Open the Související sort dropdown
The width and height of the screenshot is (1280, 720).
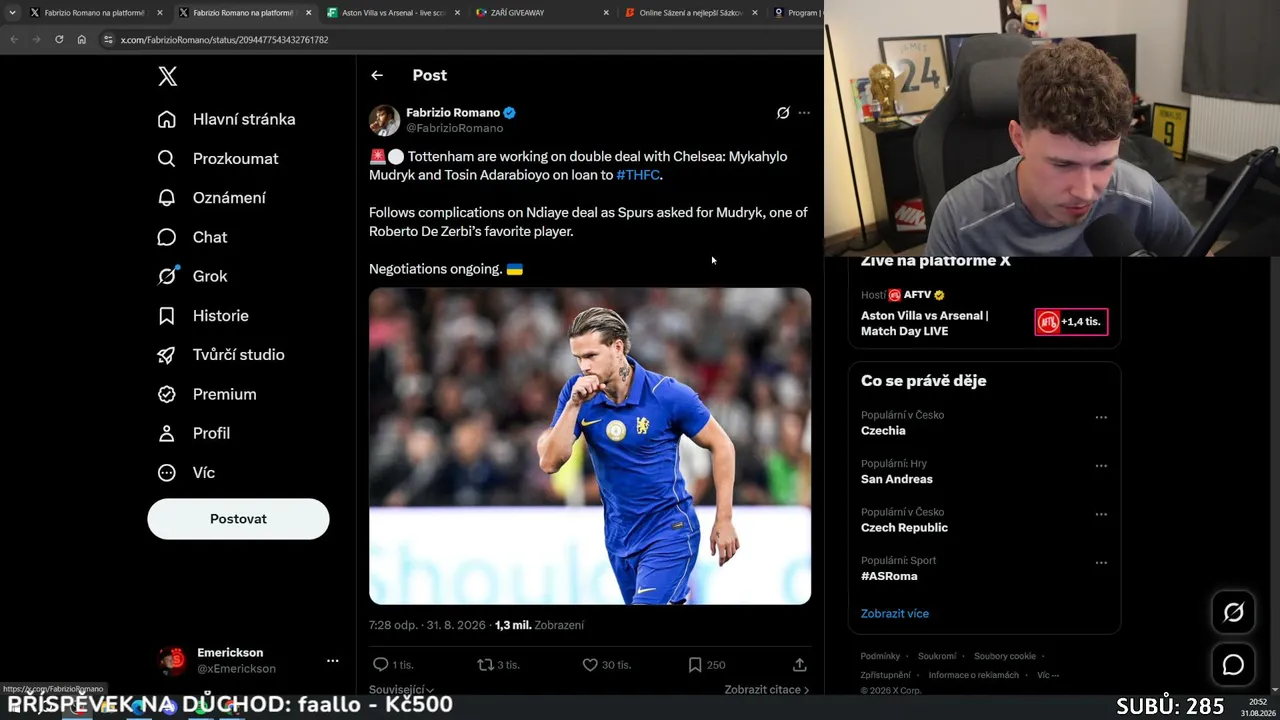pos(402,689)
